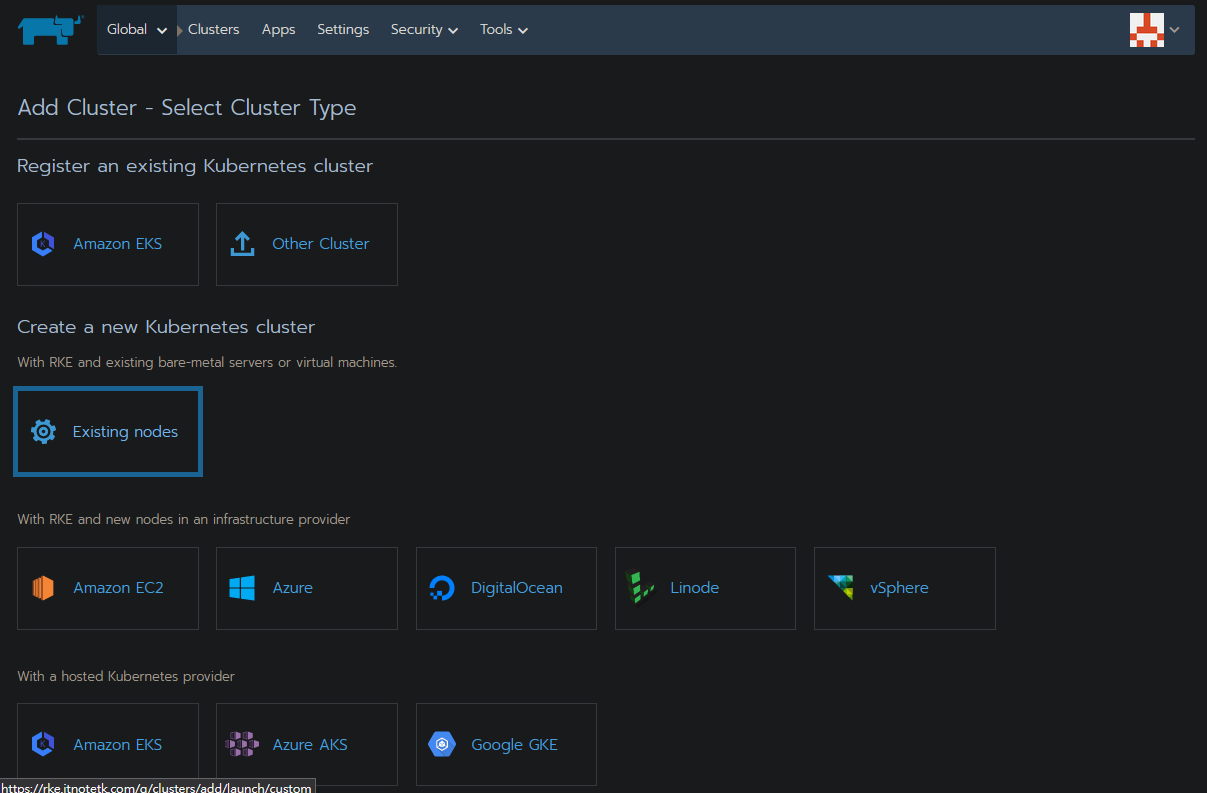
Task: Select Google GKE hosted provider
Action: (x=506, y=744)
